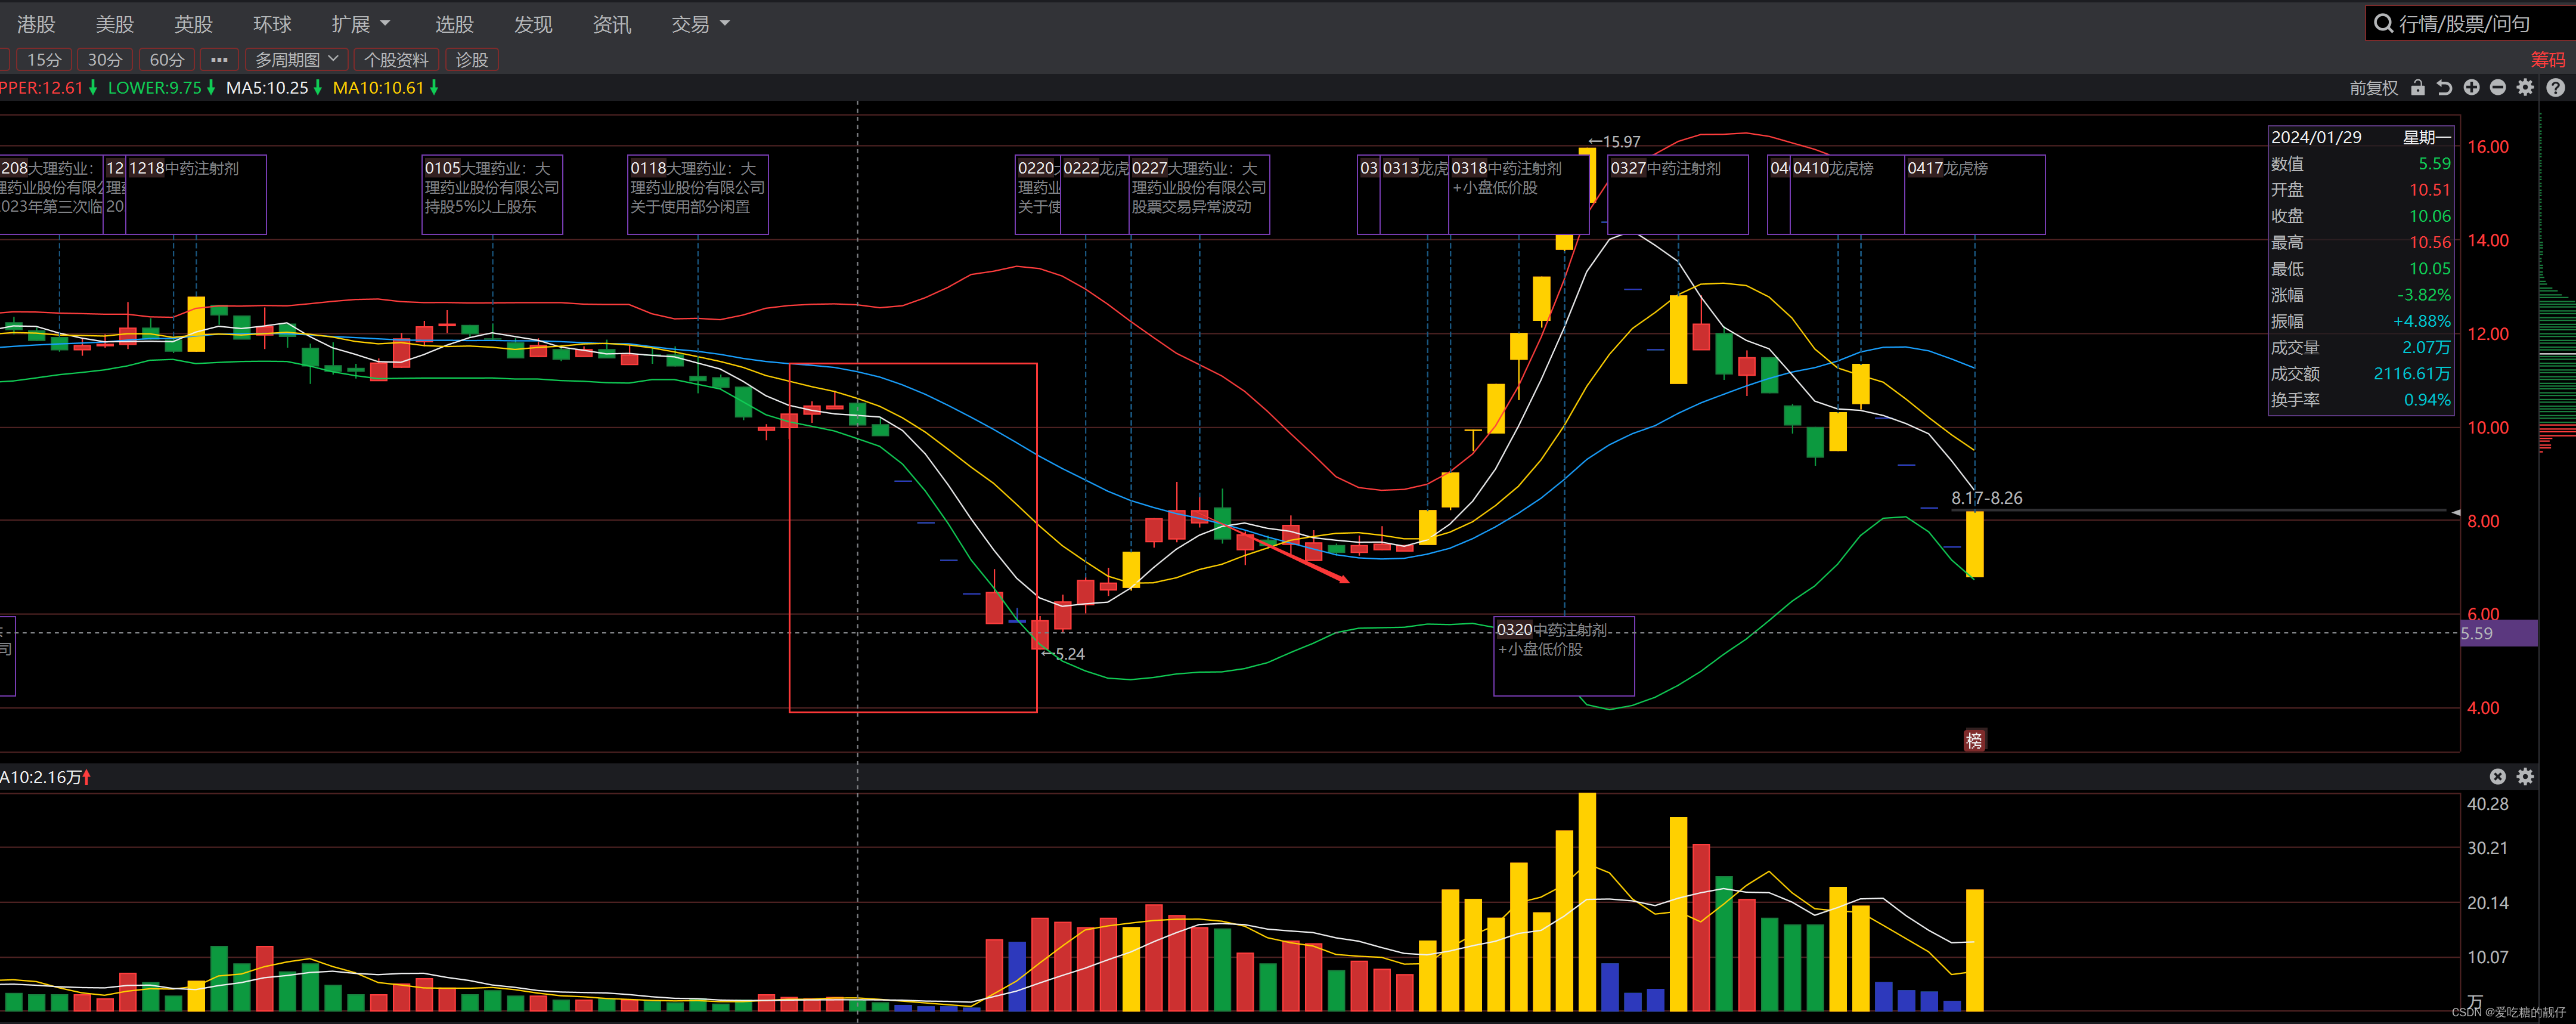Image resolution: width=2576 pixels, height=1024 pixels.
Task: Toggle the unlock padlock icon beside 前复权
Action: tap(2418, 88)
